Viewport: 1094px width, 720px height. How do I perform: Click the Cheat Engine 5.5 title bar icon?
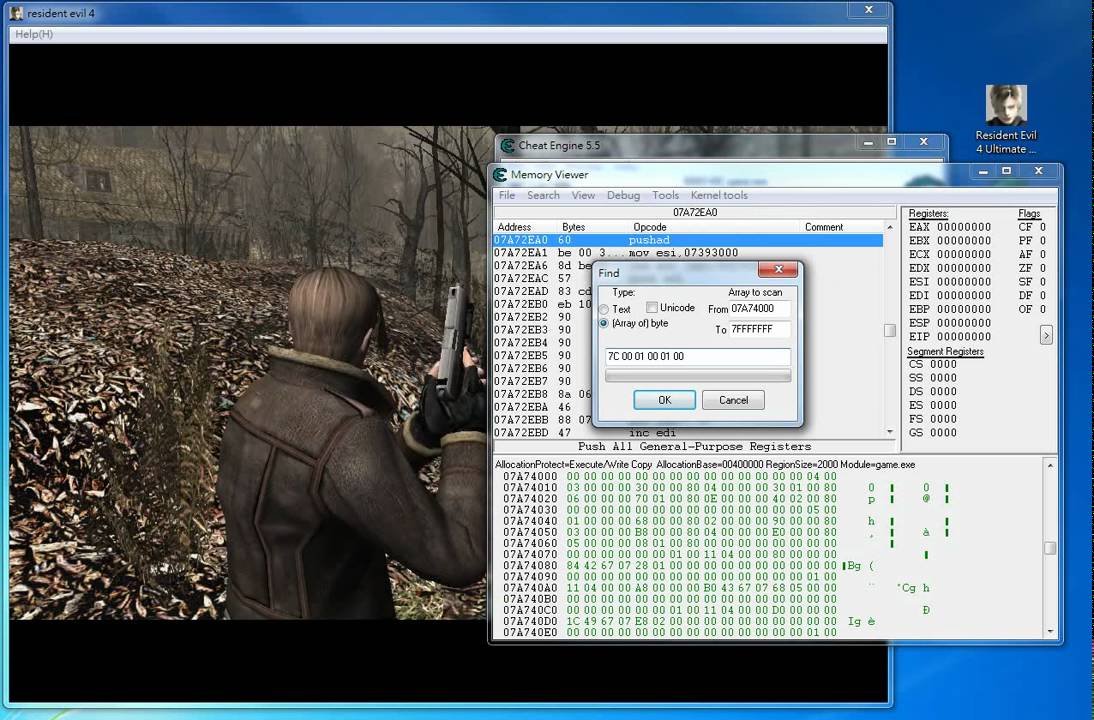point(507,145)
